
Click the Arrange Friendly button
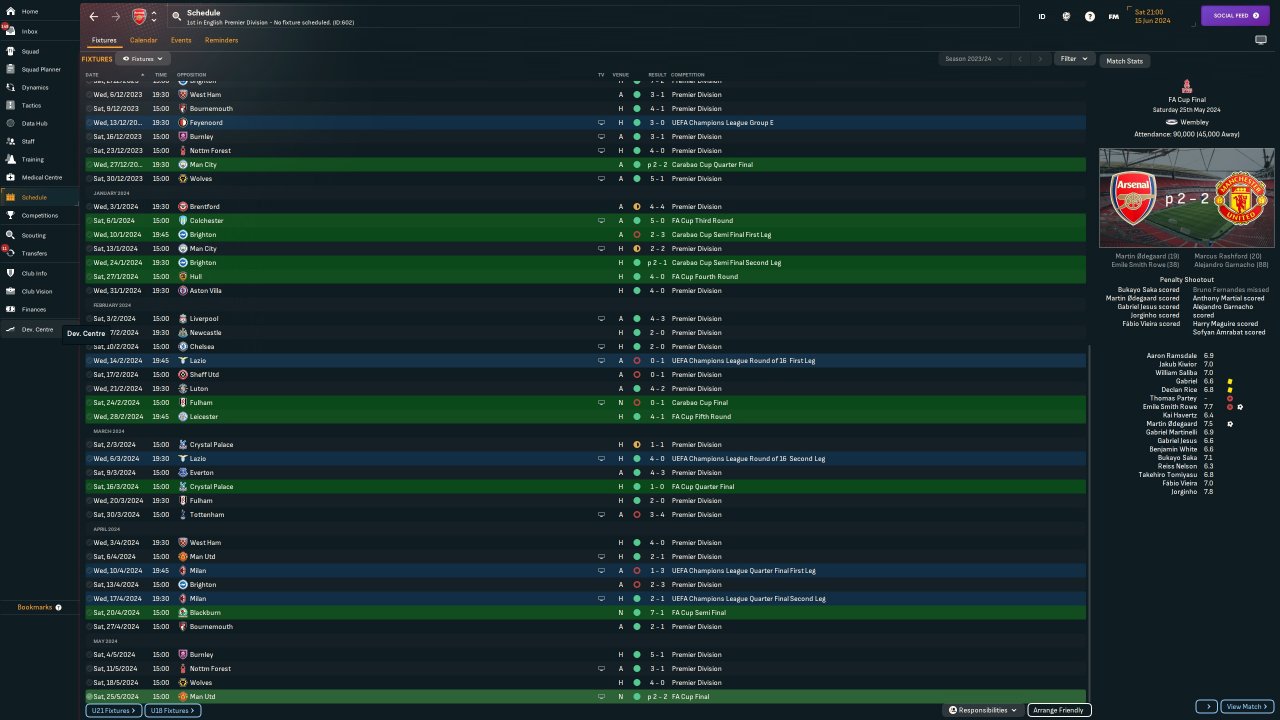pyautogui.click(x=1059, y=710)
